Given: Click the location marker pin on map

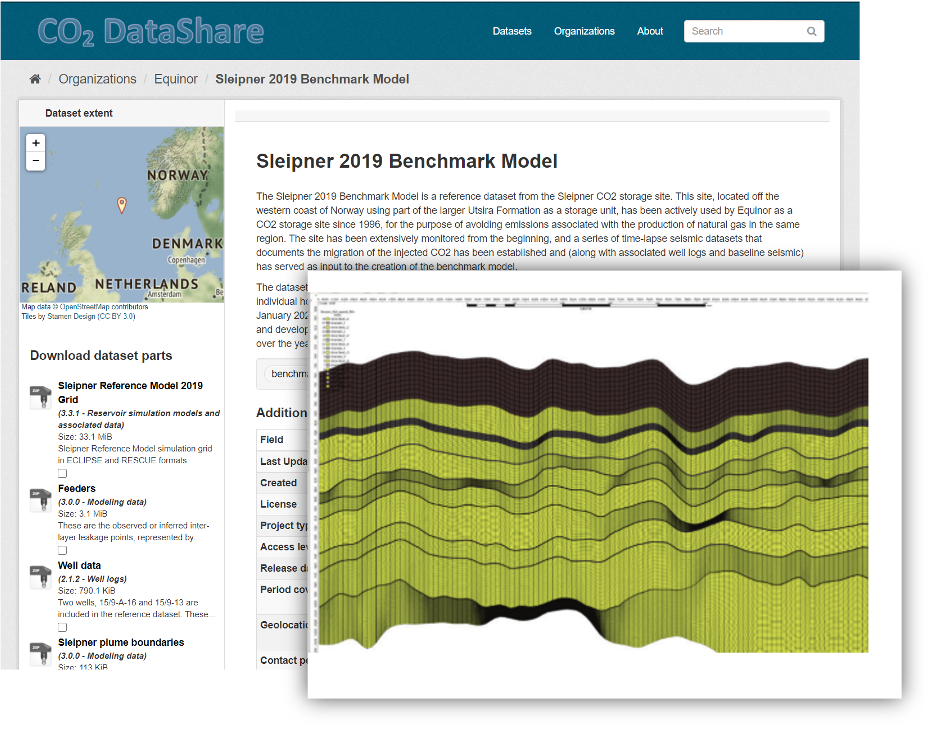Looking at the screenshot, I should (x=122, y=205).
